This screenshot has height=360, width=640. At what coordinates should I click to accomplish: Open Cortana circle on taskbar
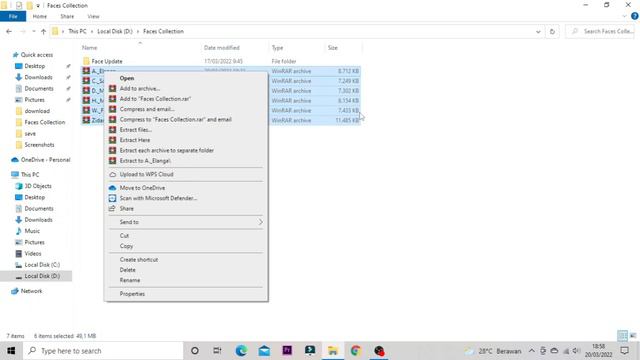[x=195, y=351]
